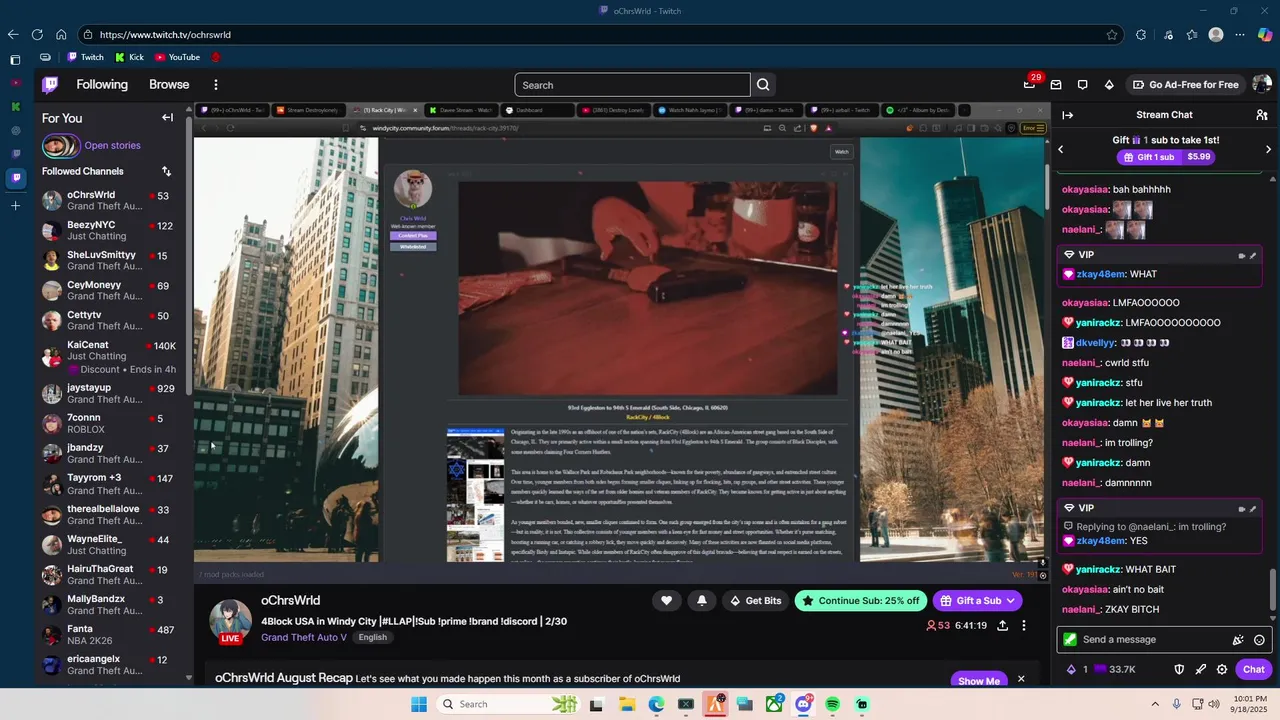Open the party popper celebration icon in chat
1280x720 pixels.
pos(1238,640)
